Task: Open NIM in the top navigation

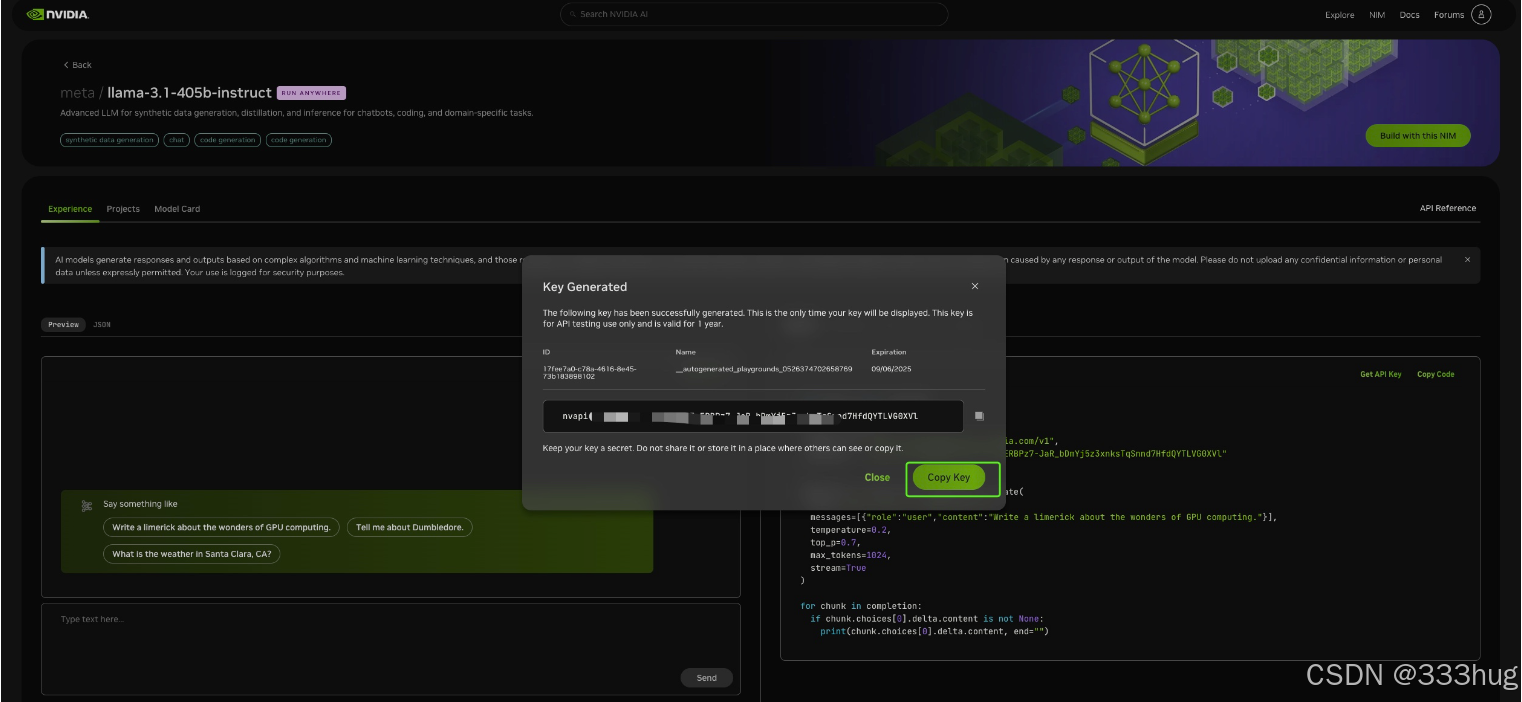Action: click(x=1377, y=15)
